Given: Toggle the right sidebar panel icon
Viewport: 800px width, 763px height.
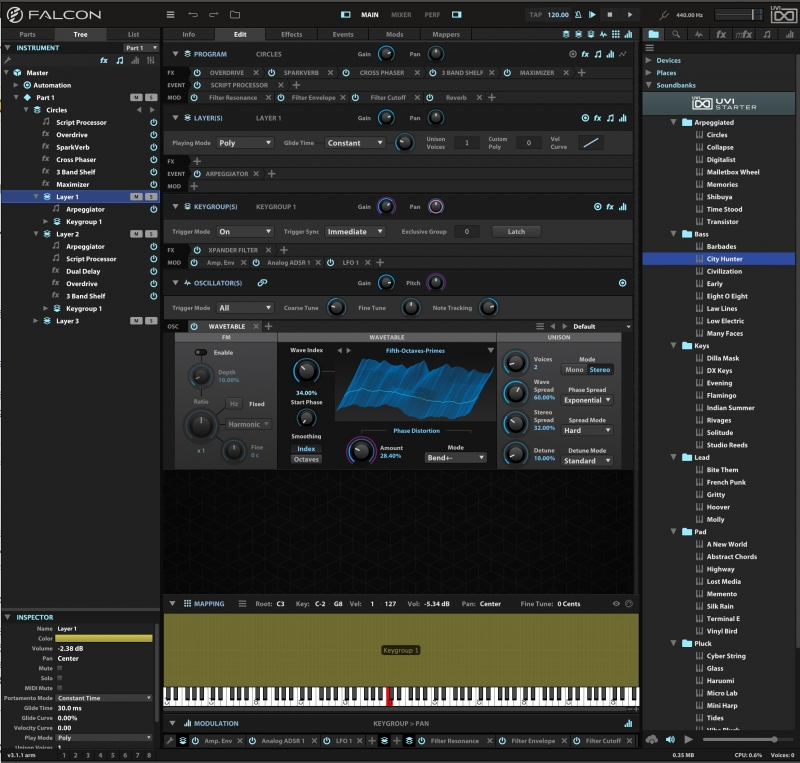Looking at the screenshot, I should 457,15.
